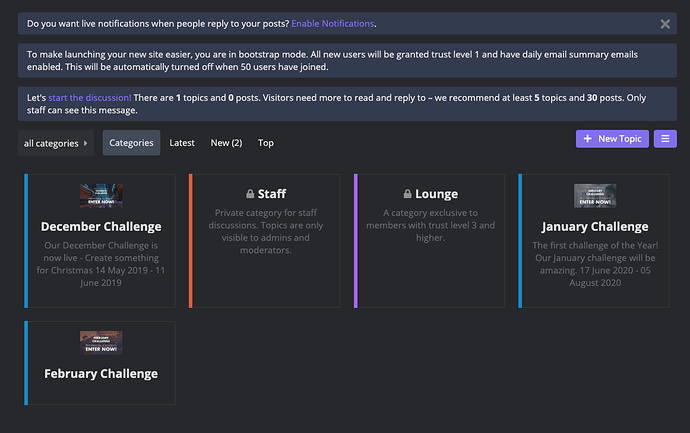Expand the all categories dropdown
Viewport: 690px width, 433px height.
pos(55,143)
